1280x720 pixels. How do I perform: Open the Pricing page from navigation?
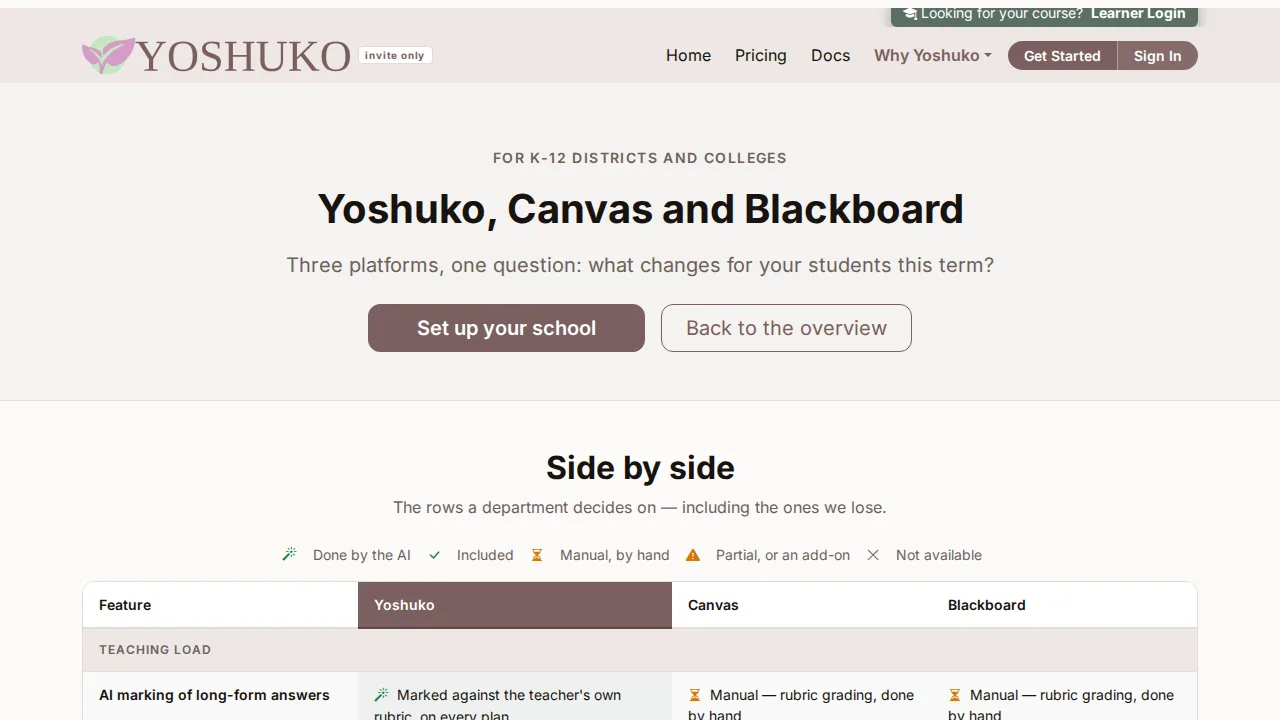click(x=761, y=56)
